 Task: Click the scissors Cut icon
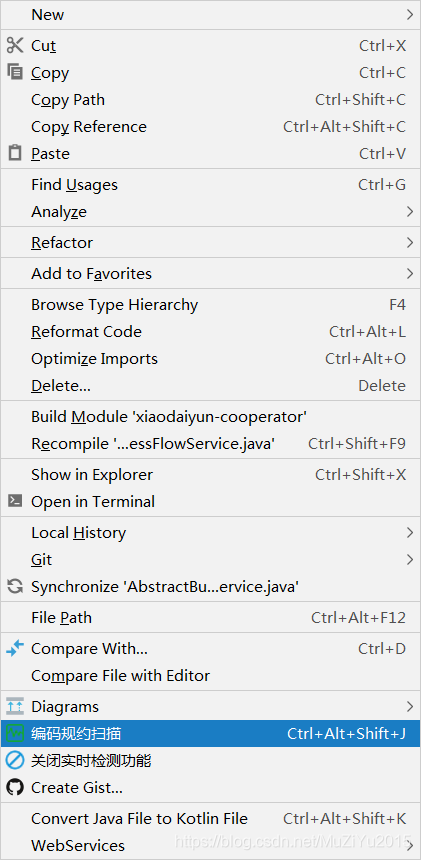point(15,45)
